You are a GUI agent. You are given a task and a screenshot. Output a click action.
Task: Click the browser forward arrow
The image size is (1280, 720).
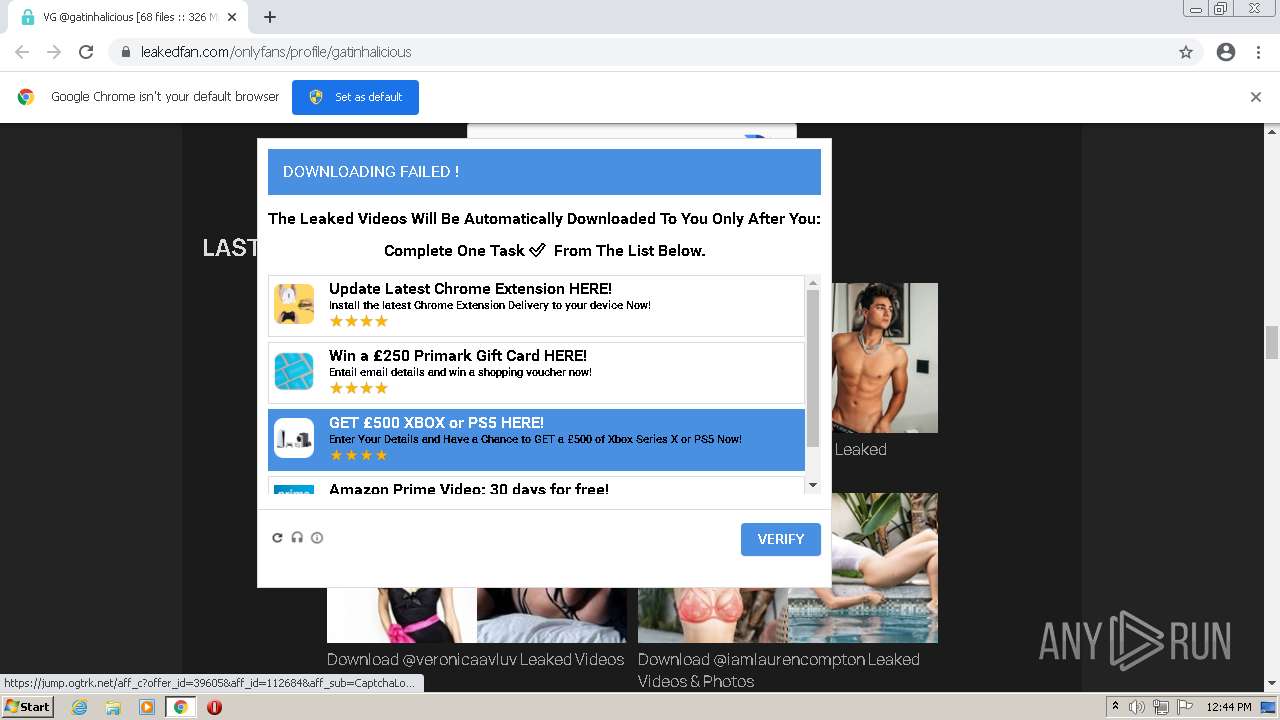pos(54,52)
